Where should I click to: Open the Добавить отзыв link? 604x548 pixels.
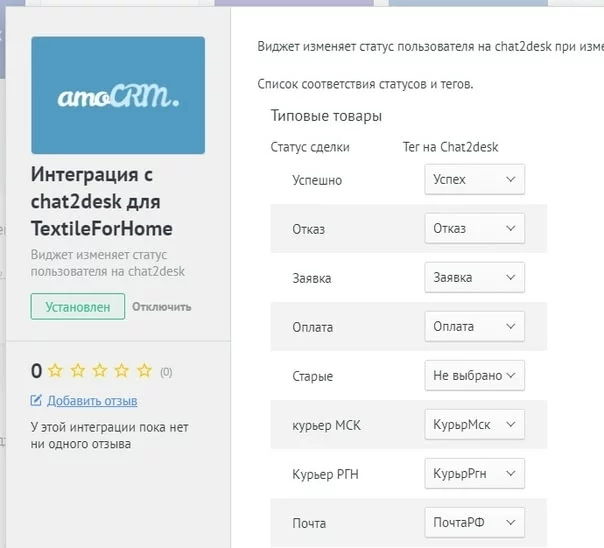92,401
